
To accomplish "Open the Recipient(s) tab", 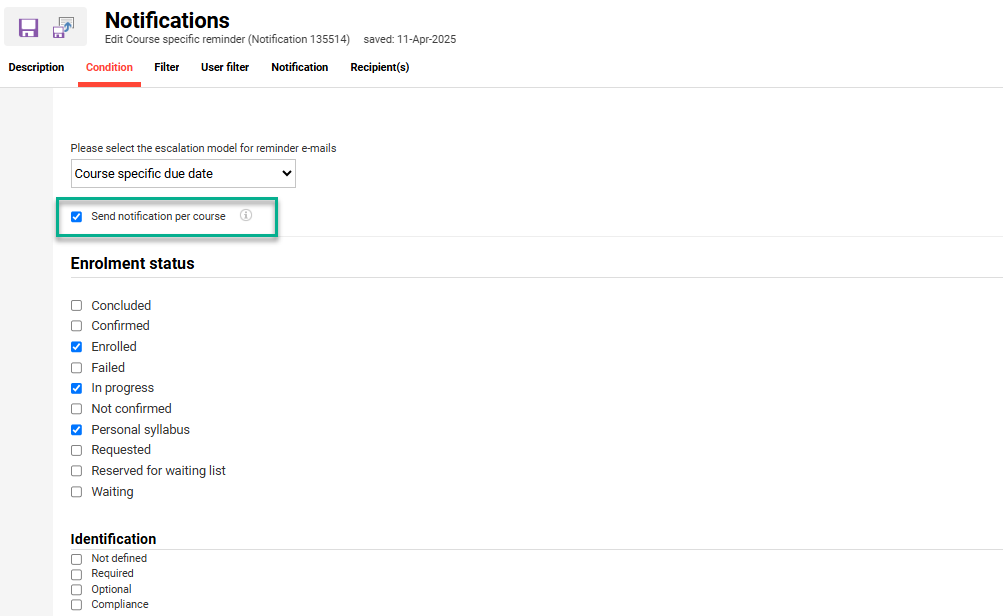I will (x=379, y=67).
